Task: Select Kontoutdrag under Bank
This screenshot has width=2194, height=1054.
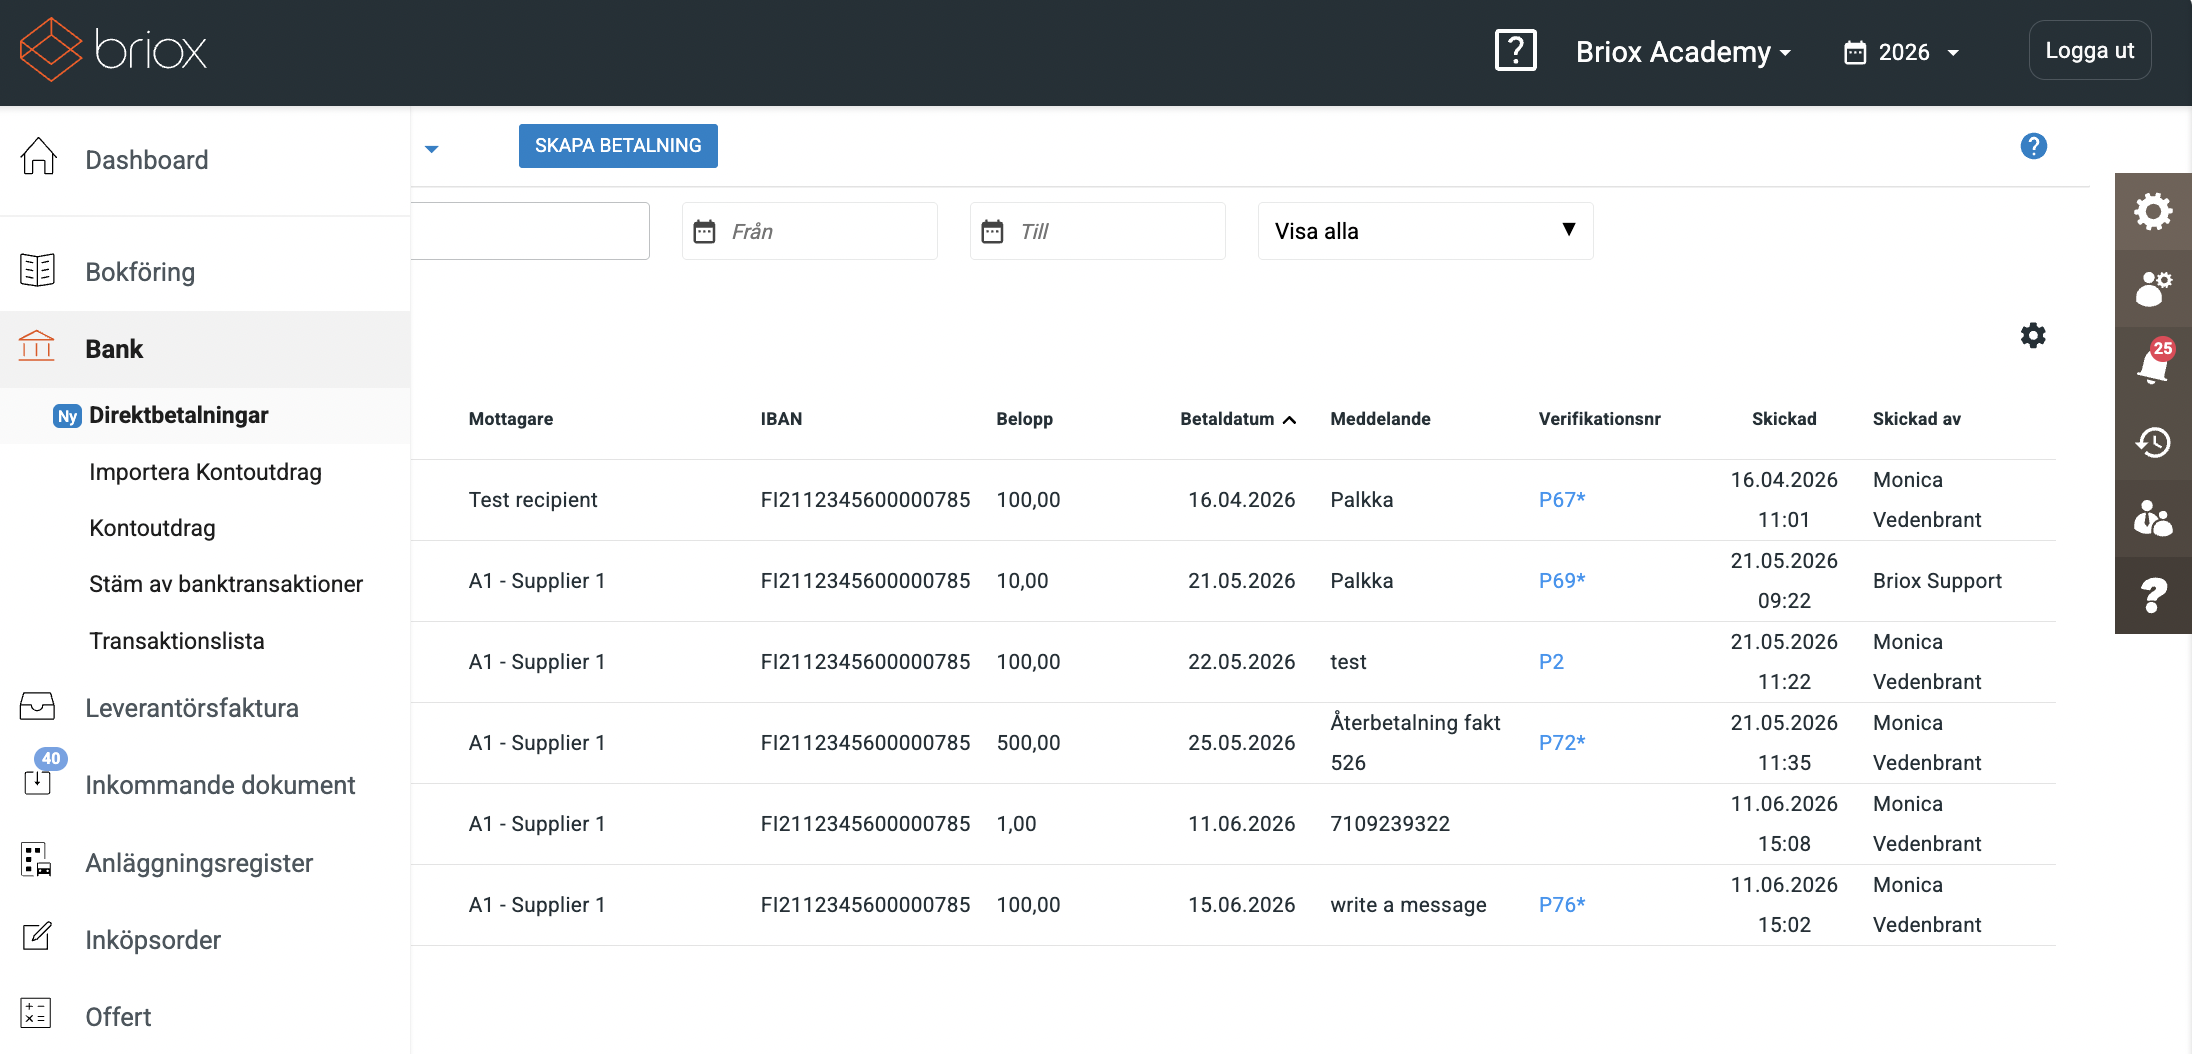Action: (152, 528)
